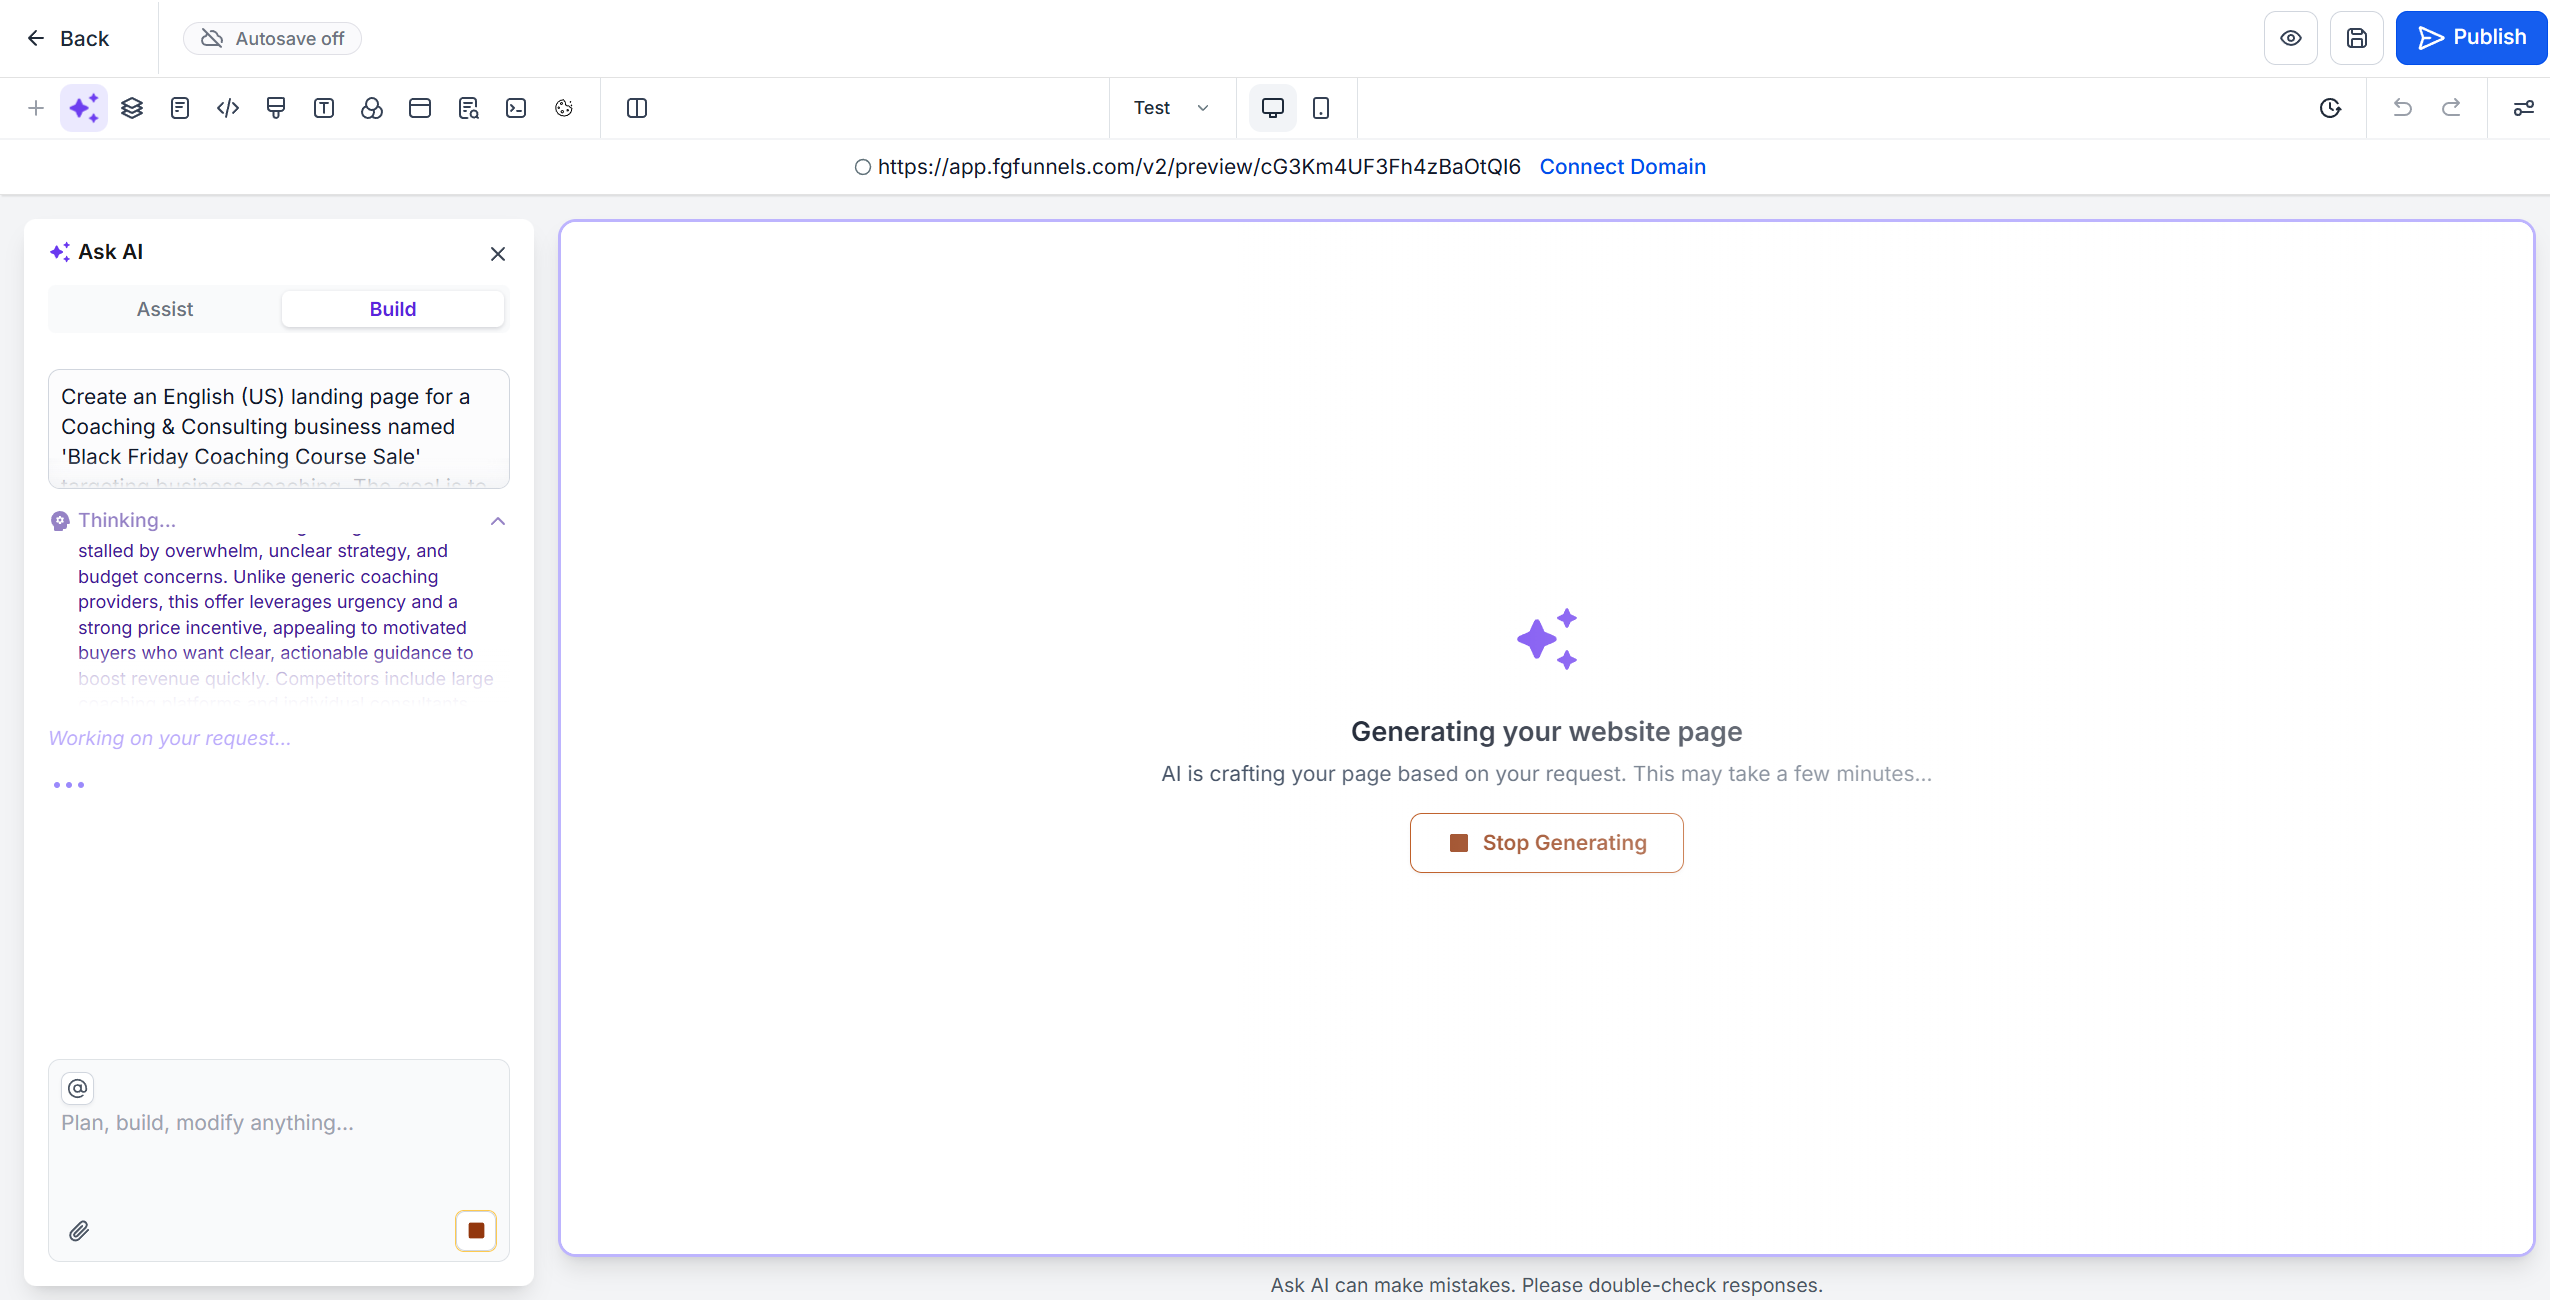
Task: Open the cookie consent icon
Action: [564, 108]
